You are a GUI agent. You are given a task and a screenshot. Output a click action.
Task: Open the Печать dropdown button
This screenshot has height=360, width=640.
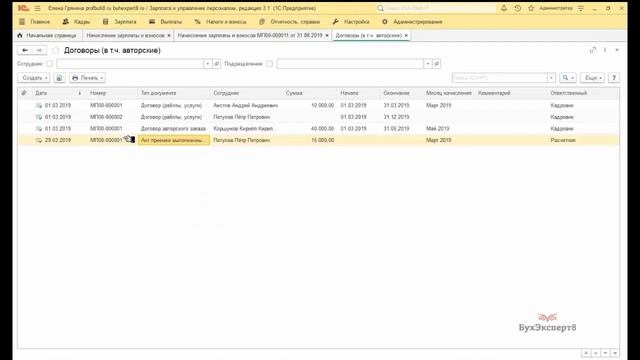[x=87, y=78]
